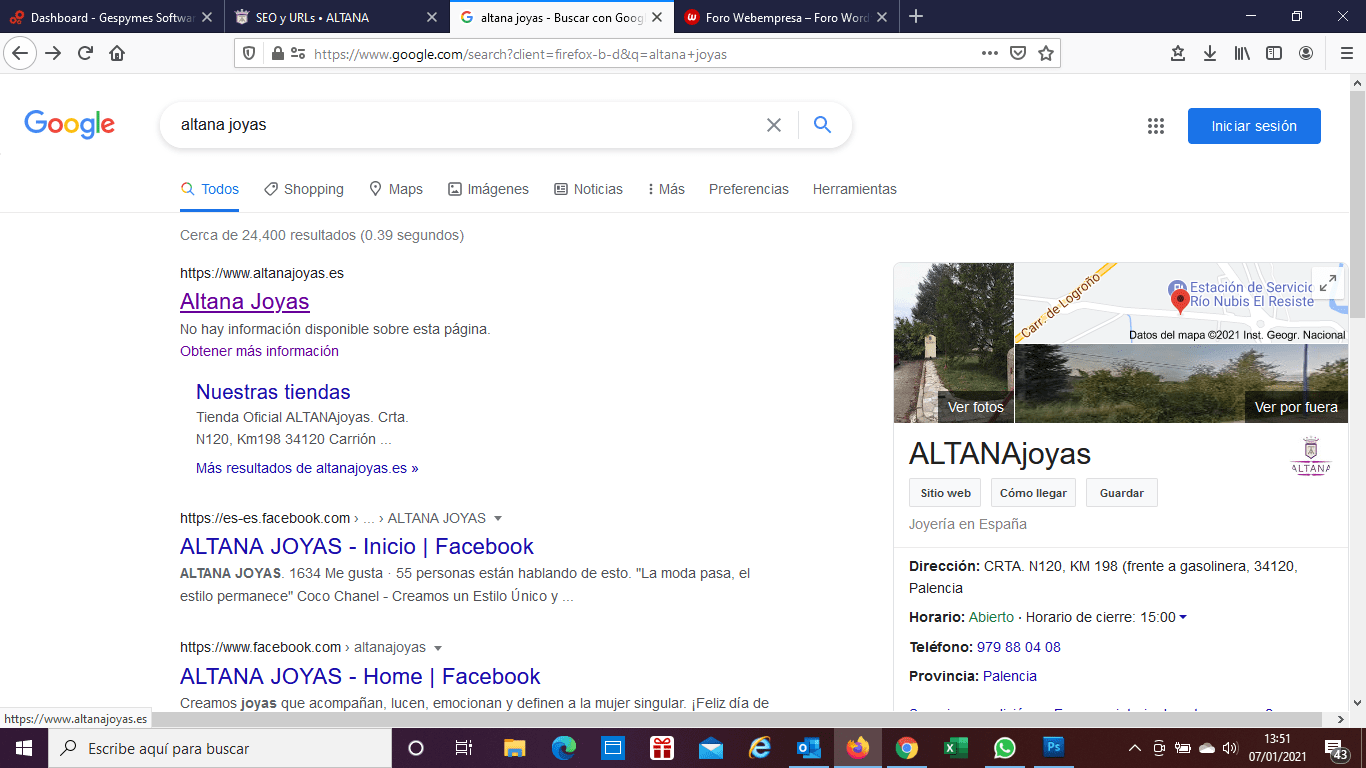Image resolution: width=1366 pixels, height=768 pixels.
Task: Click Más resultados de altanajoyas.es
Action: tap(307, 468)
